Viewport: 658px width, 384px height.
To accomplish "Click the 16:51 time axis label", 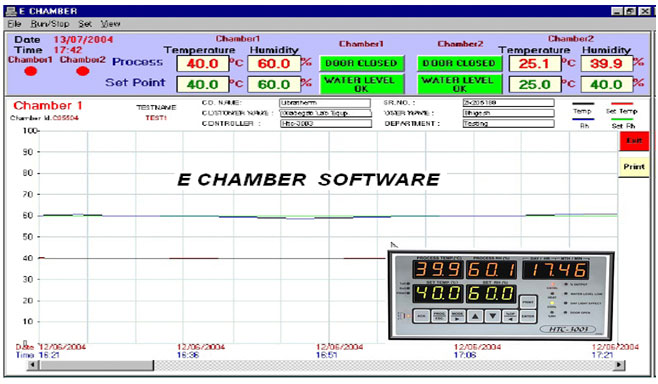I will 326,355.
